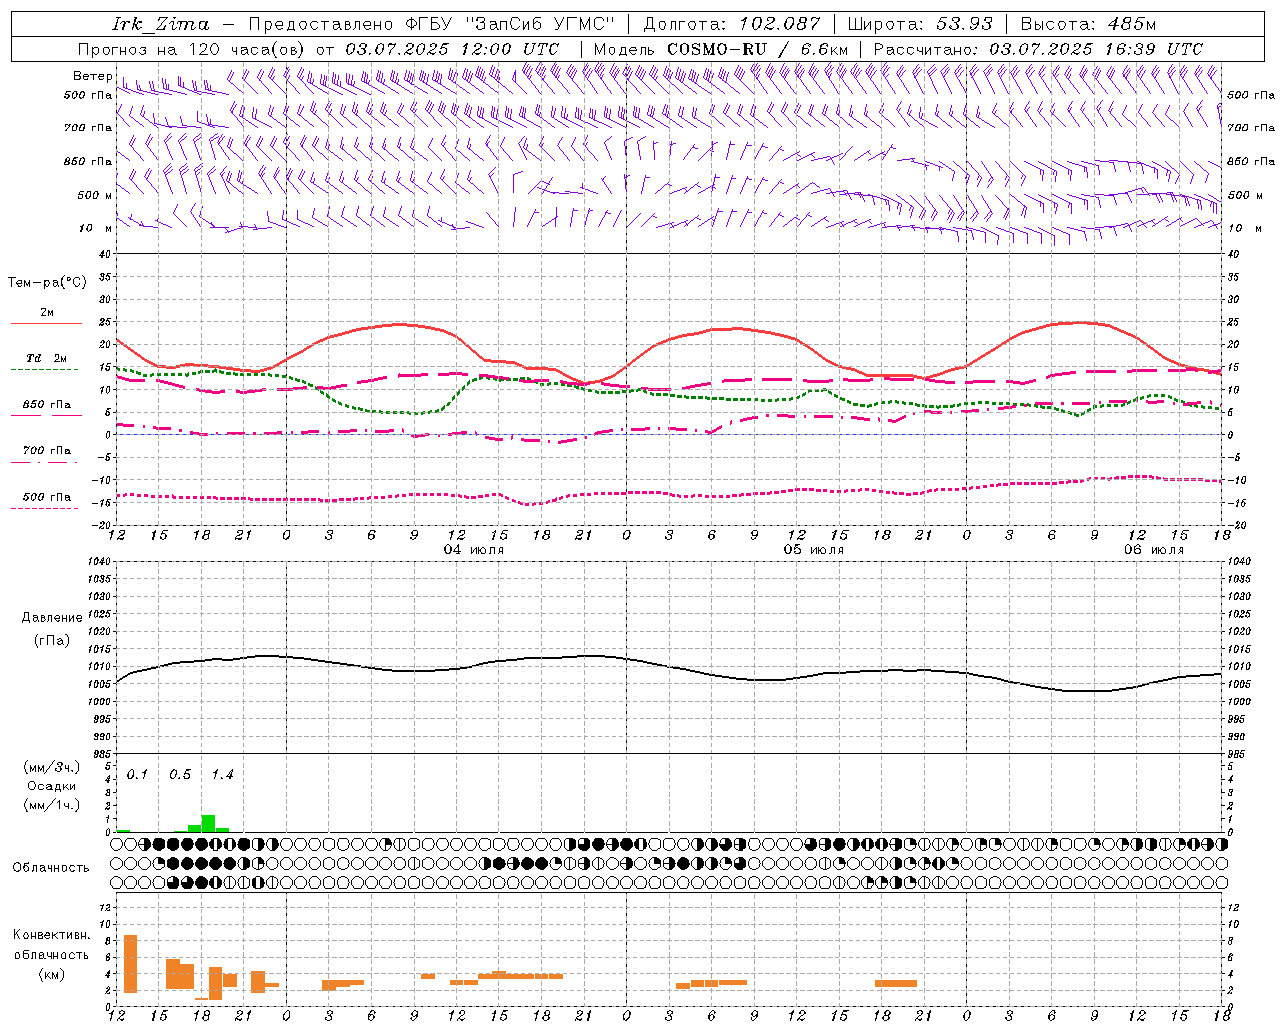
Task: Click the '(км)' unit under convective cloudiness
Action: pyautogui.click(x=52, y=974)
